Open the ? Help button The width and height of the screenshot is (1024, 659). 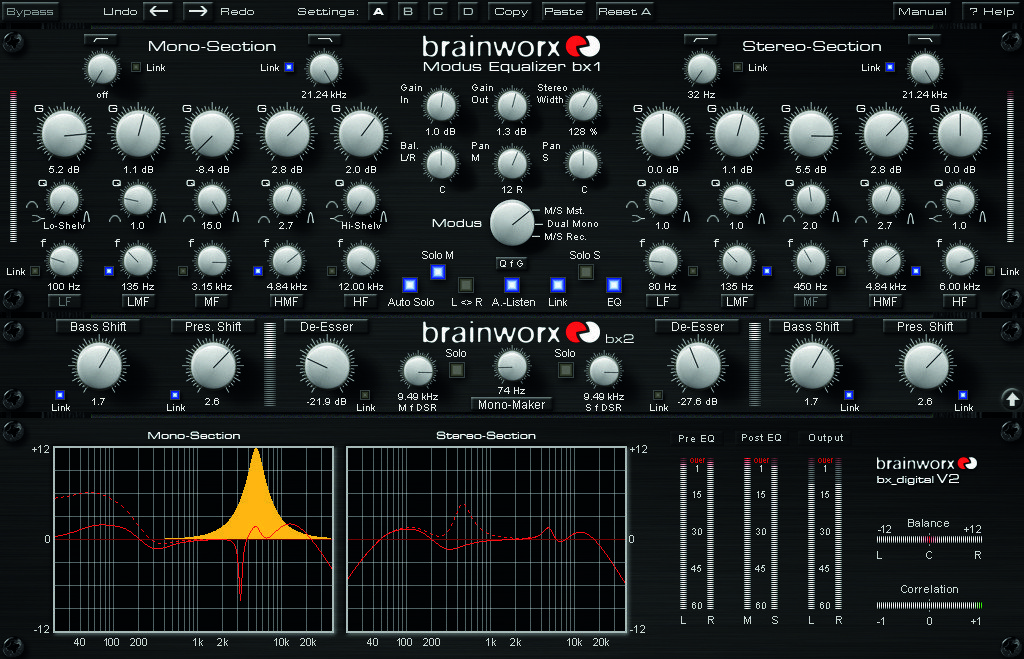pyautogui.click(x=991, y=11)
